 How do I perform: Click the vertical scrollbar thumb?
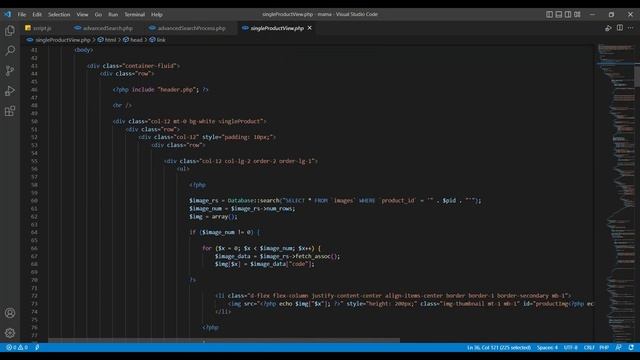637,76
